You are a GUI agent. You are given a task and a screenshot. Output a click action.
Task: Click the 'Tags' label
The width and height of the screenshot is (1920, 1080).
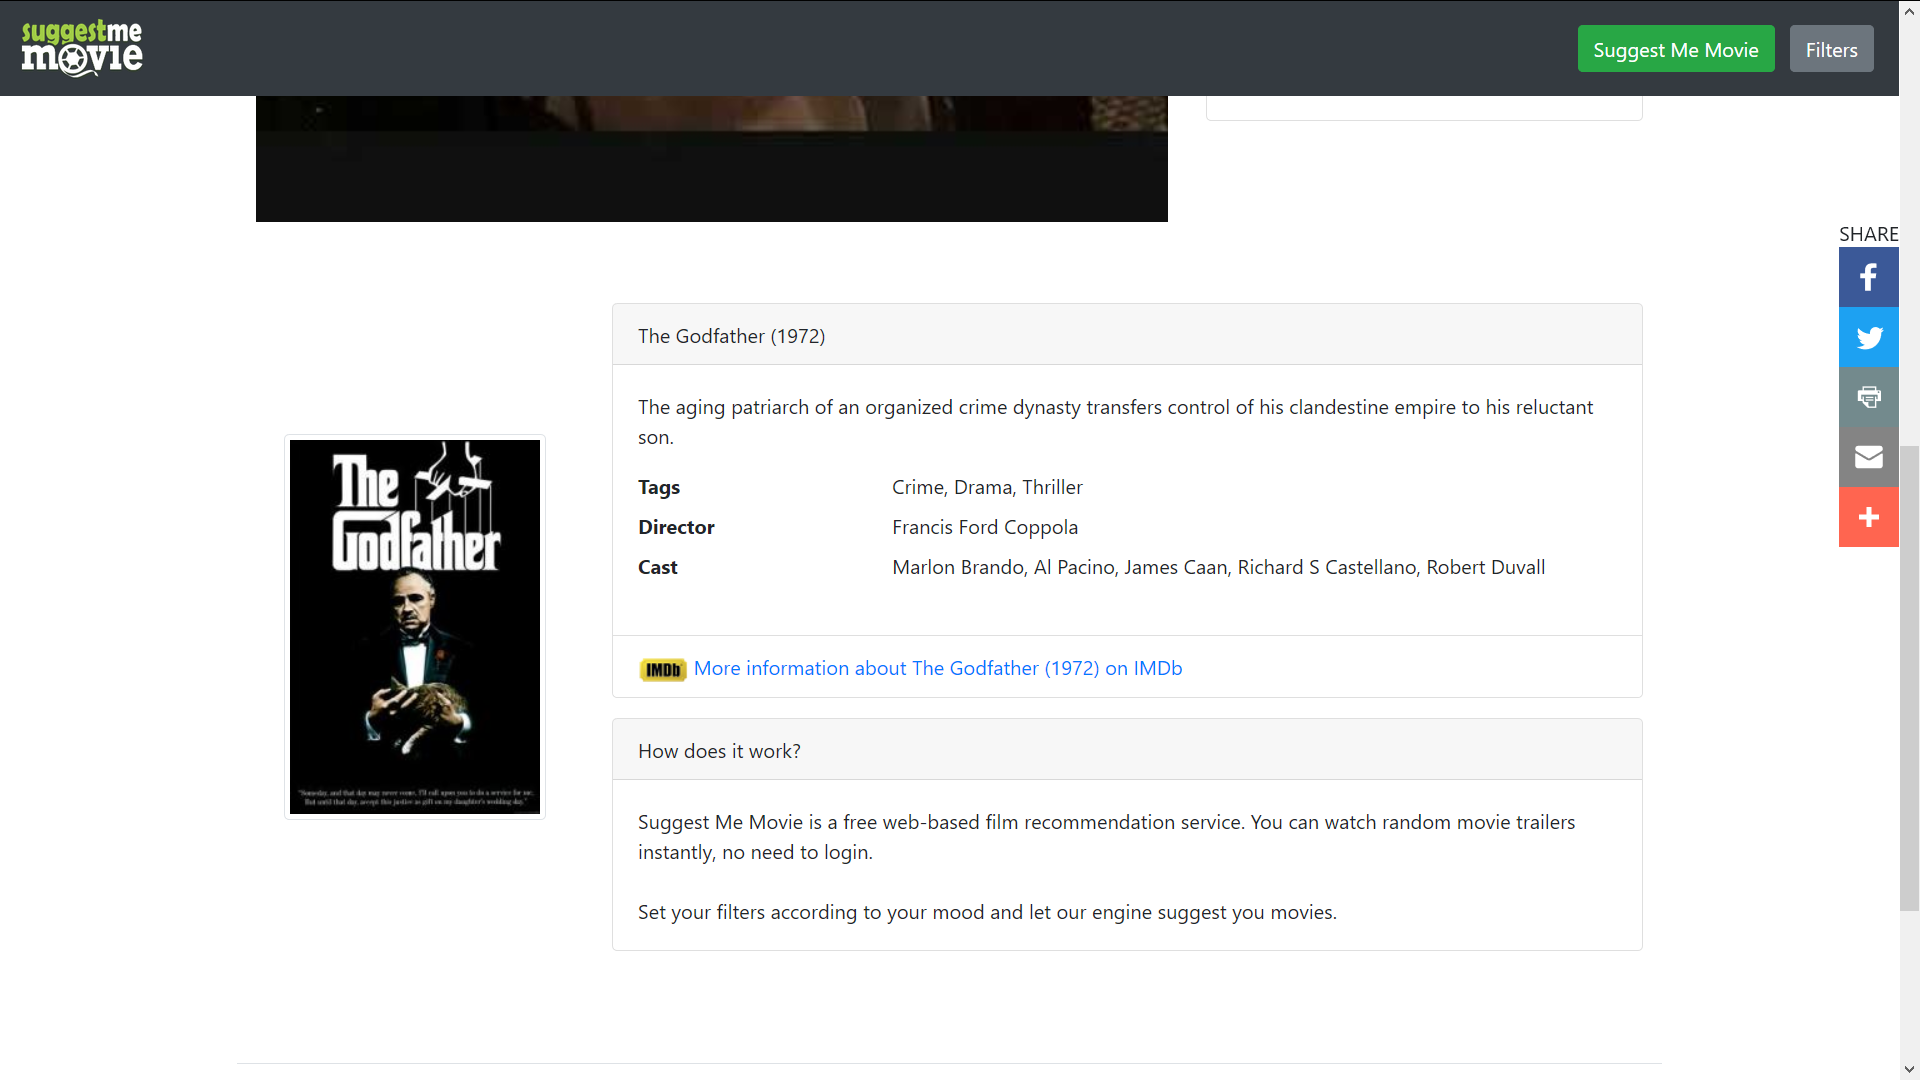click(659, 487)
